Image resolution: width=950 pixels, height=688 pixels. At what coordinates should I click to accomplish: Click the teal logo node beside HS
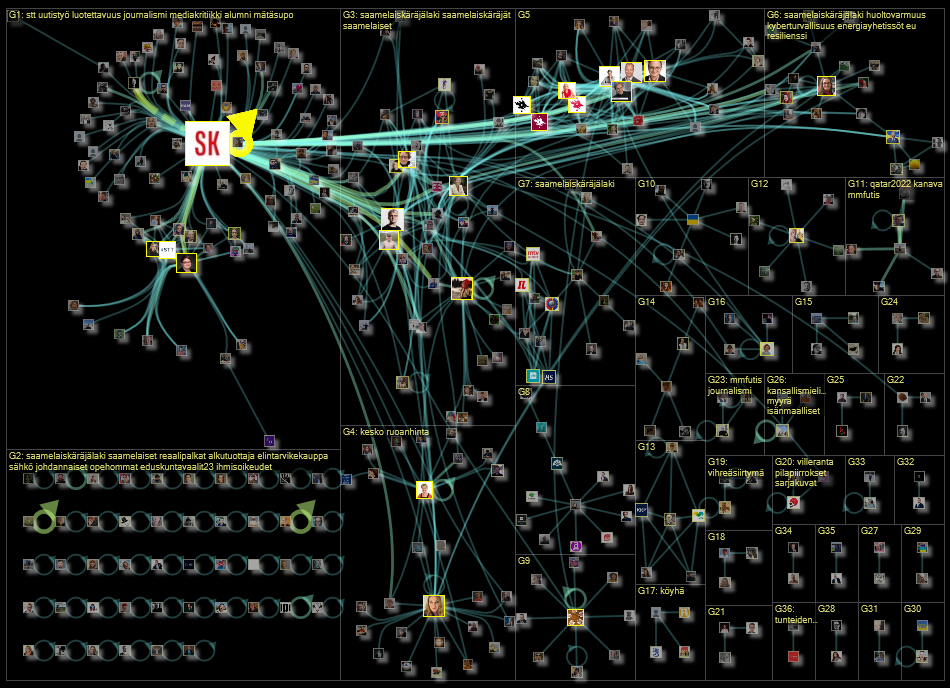click(x=533, y=376)
